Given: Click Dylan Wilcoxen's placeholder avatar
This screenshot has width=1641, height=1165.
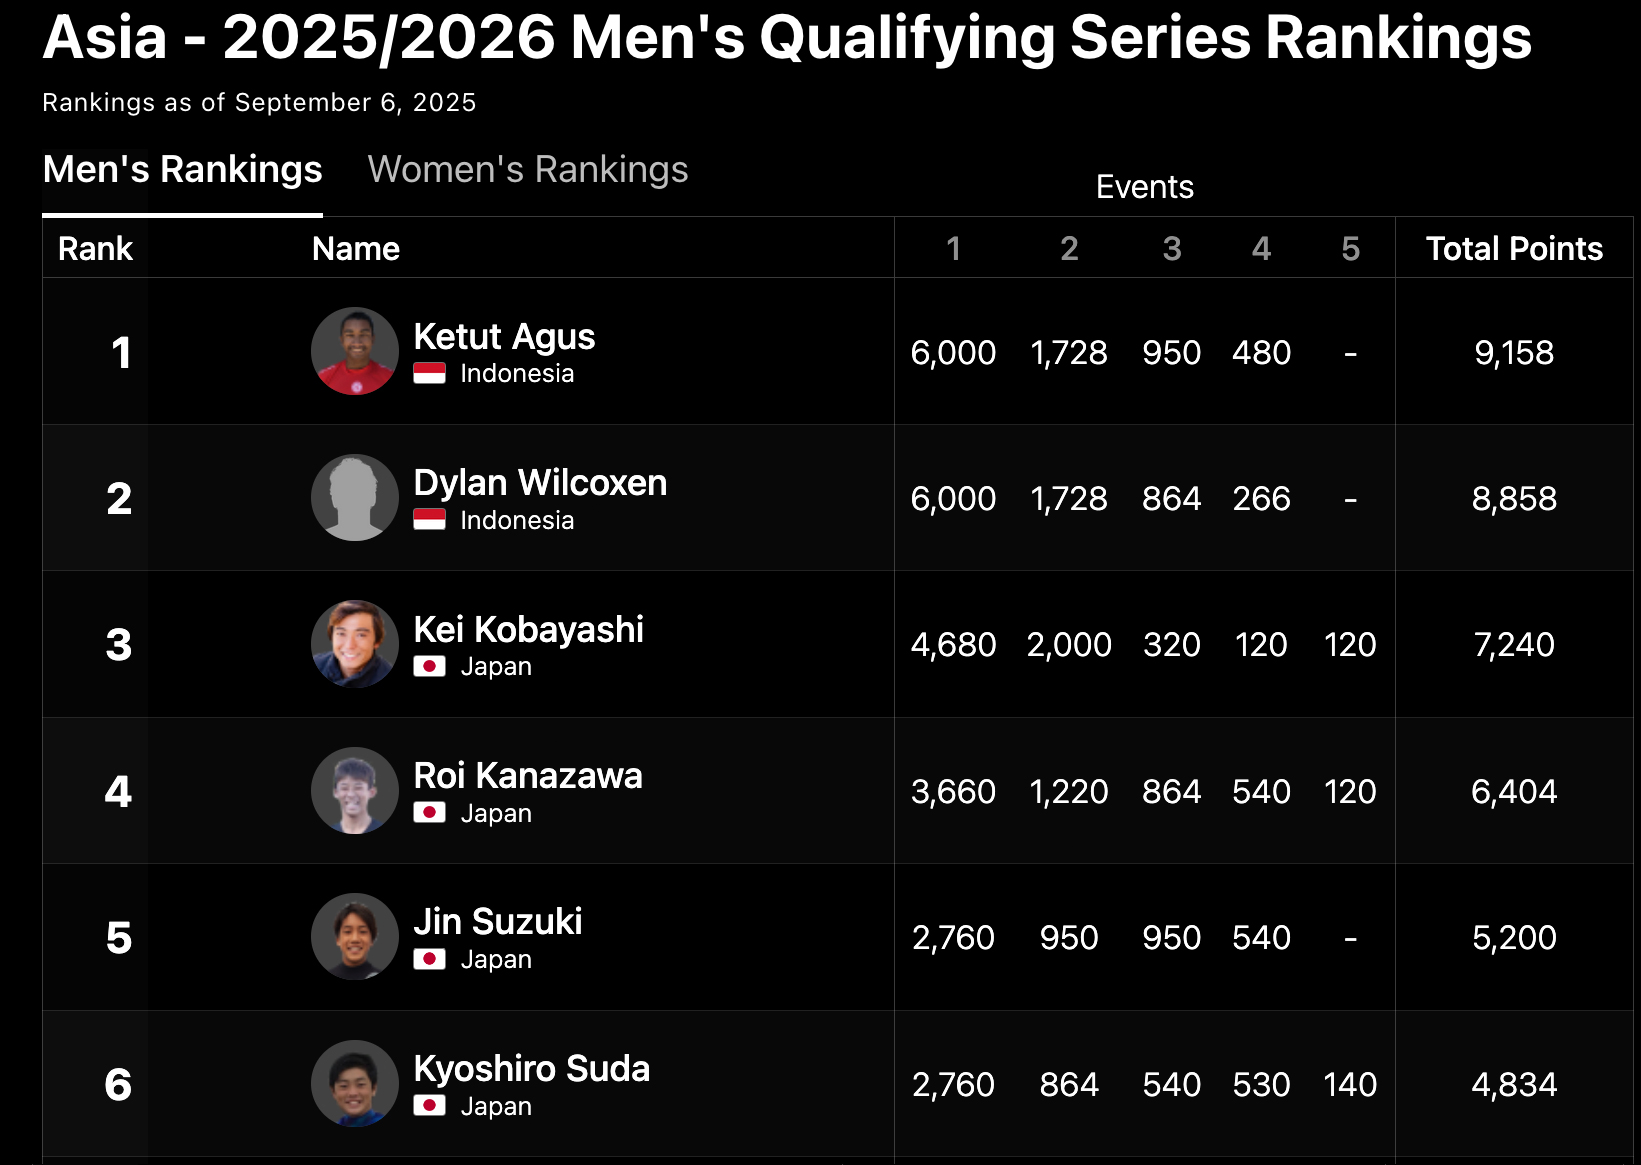Looking at the screenshot, I should point(355,498).
